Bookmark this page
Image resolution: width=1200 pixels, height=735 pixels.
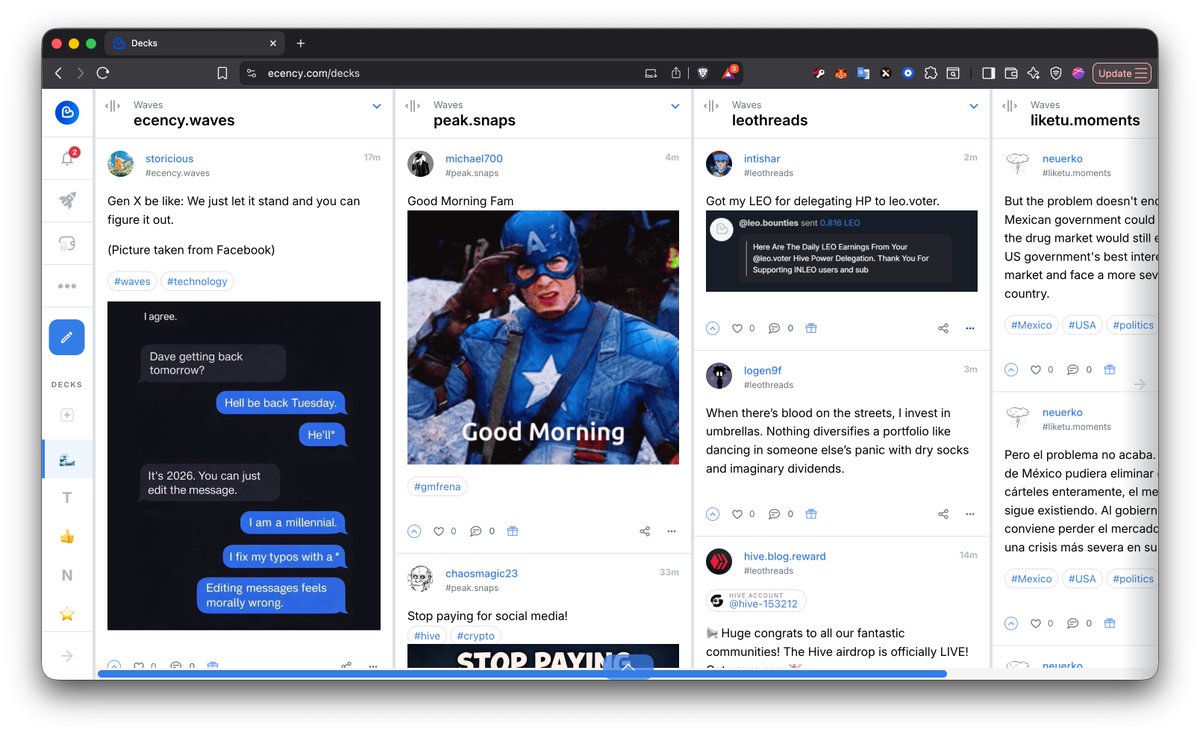(222, 73)
